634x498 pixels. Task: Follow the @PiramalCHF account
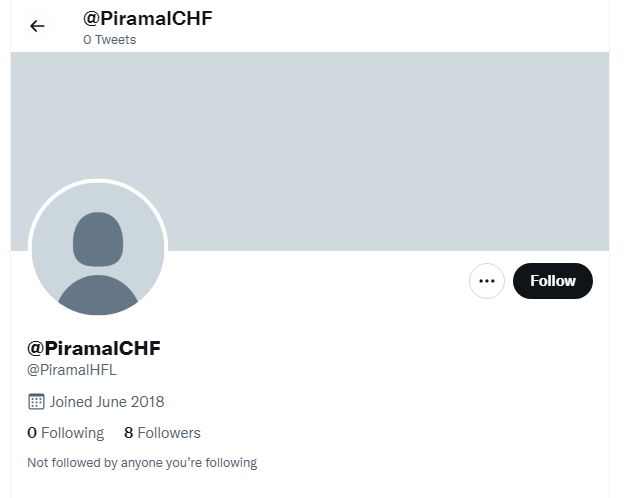pos(552,281)
